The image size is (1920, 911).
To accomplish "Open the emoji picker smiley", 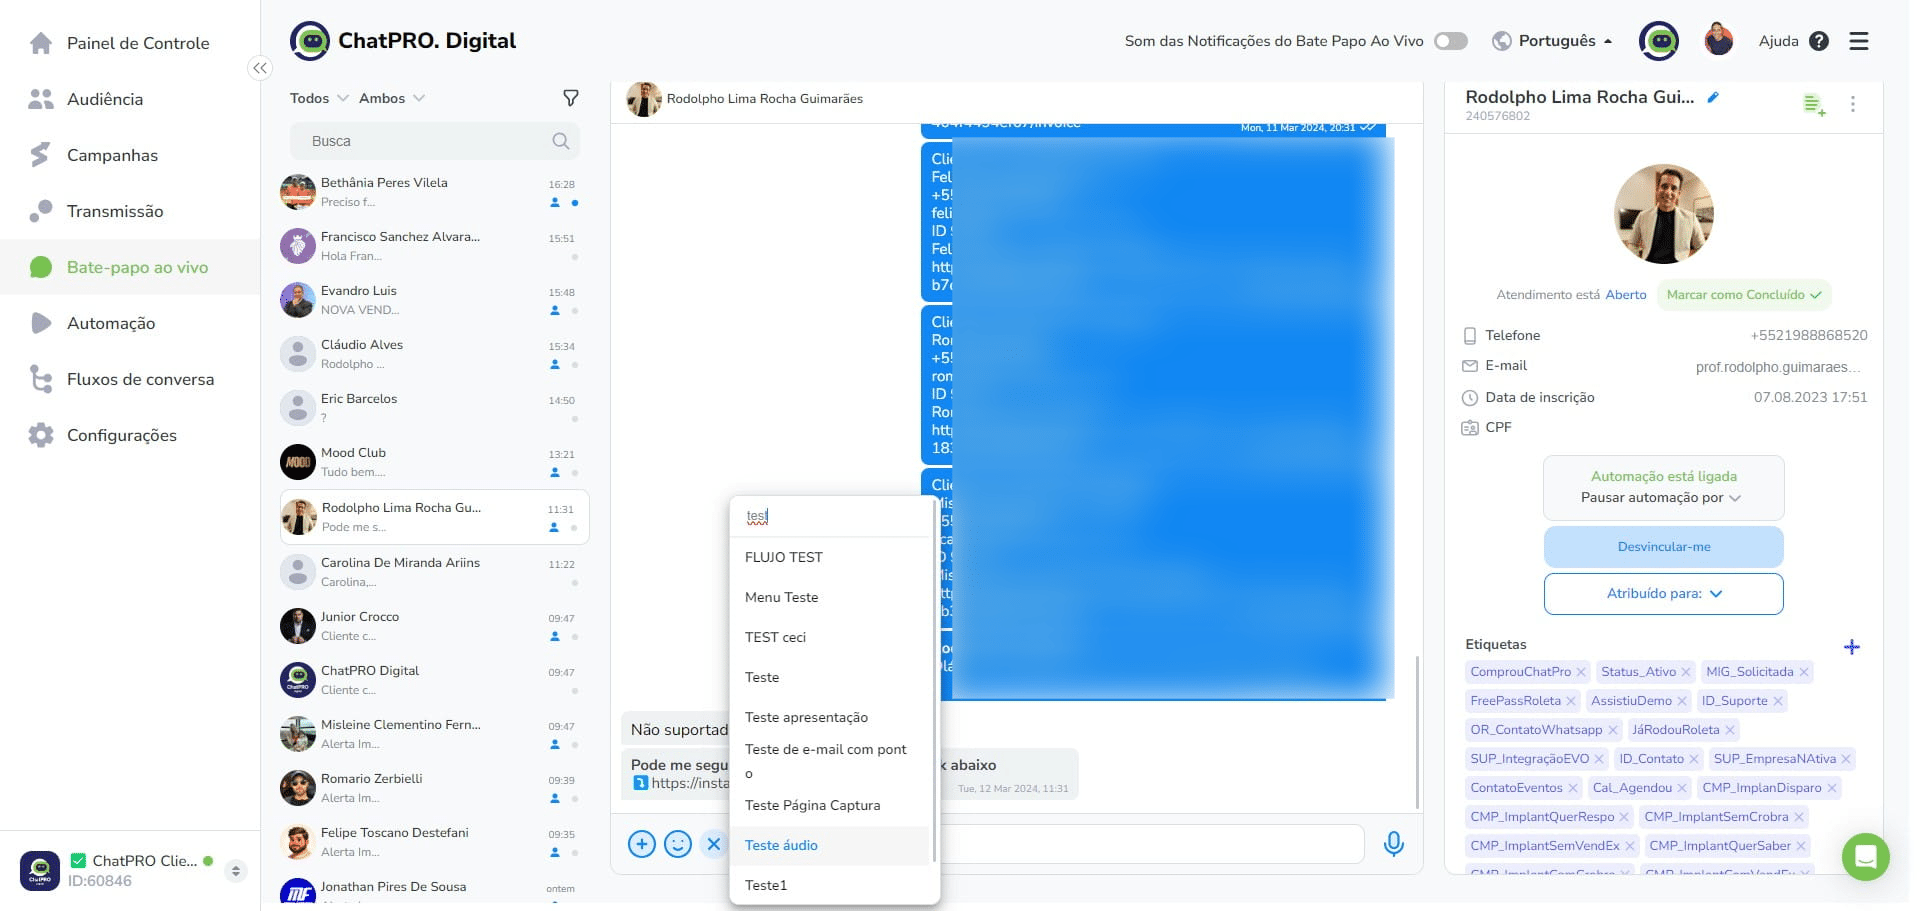I will tap(678, 844).
